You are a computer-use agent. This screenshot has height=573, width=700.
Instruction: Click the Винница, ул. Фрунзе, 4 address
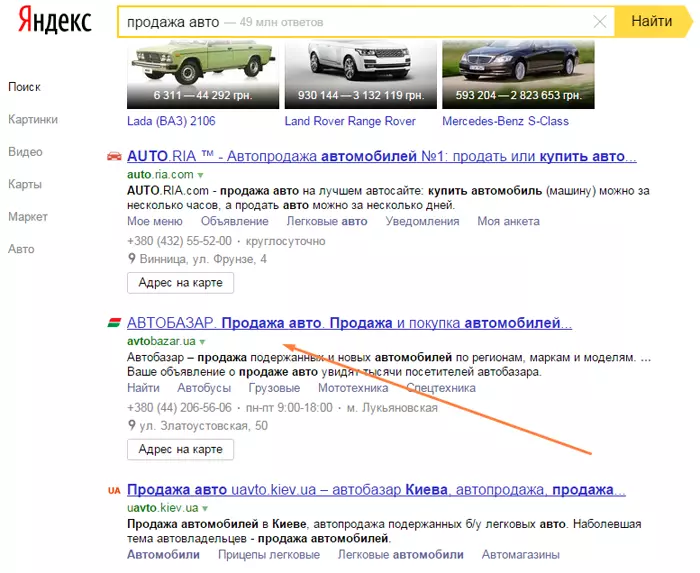click(x=203, y=259)
